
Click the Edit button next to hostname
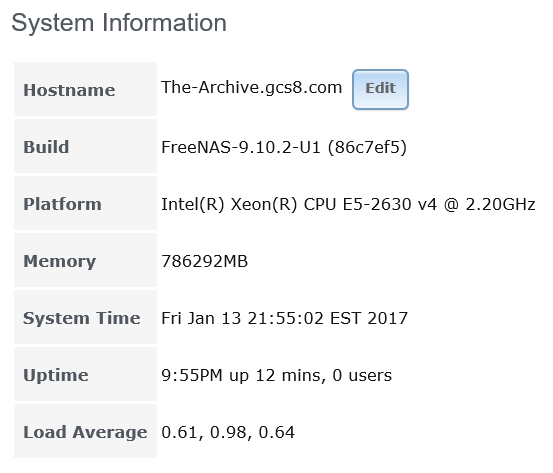[380, 89]
